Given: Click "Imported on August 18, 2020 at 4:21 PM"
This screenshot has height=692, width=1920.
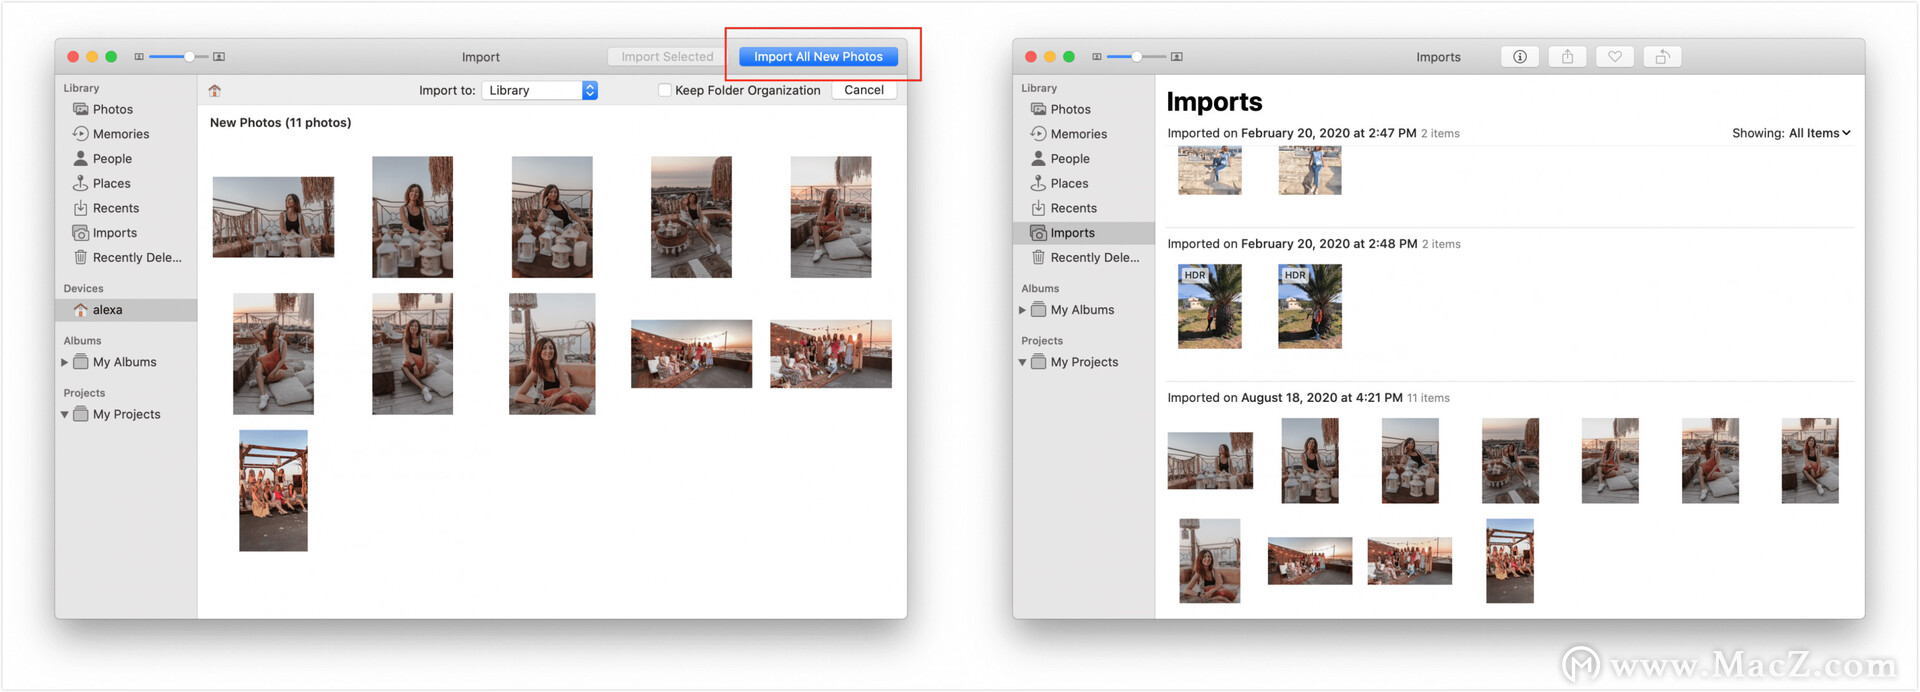Looking at the screenshot, I should click(x=1285, y=398).
